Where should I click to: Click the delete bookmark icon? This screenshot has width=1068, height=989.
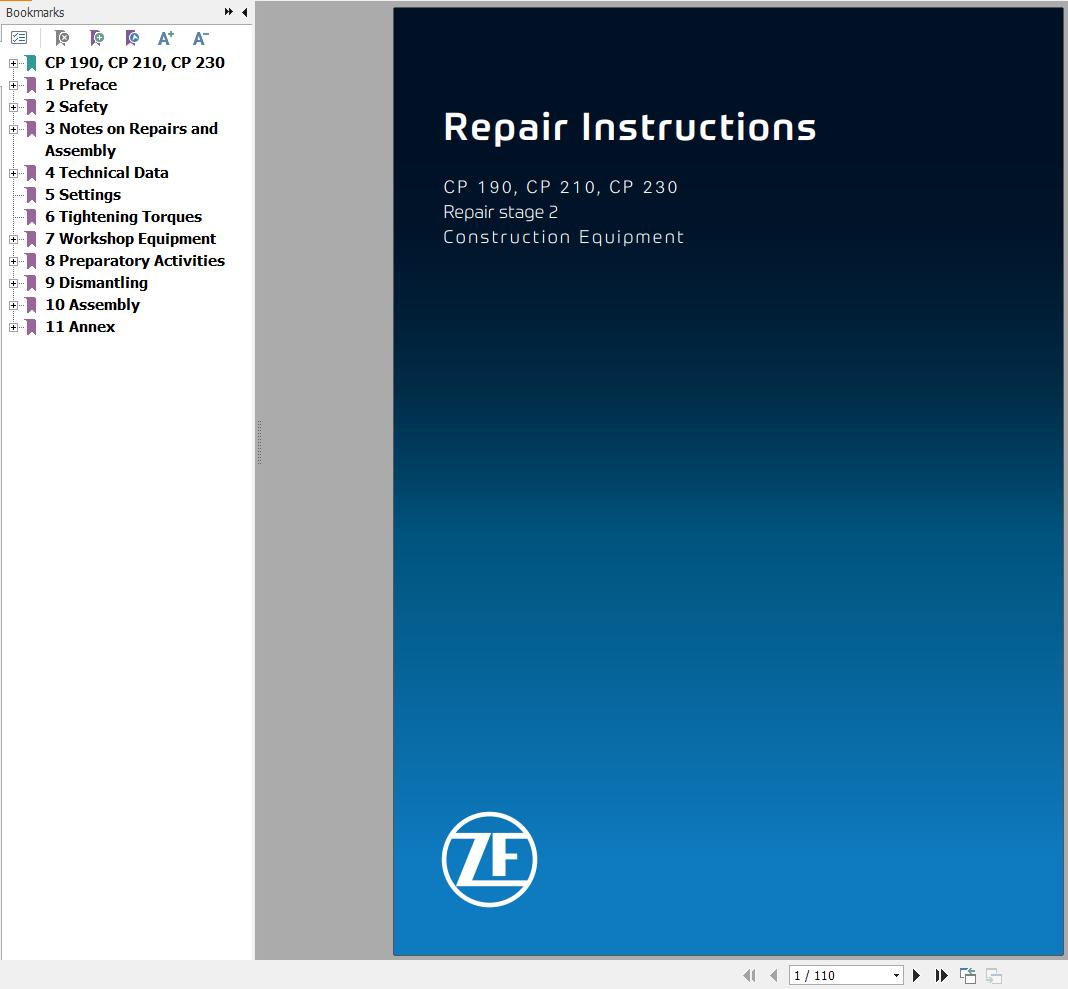pyautogui.click(x=62, y=38)
